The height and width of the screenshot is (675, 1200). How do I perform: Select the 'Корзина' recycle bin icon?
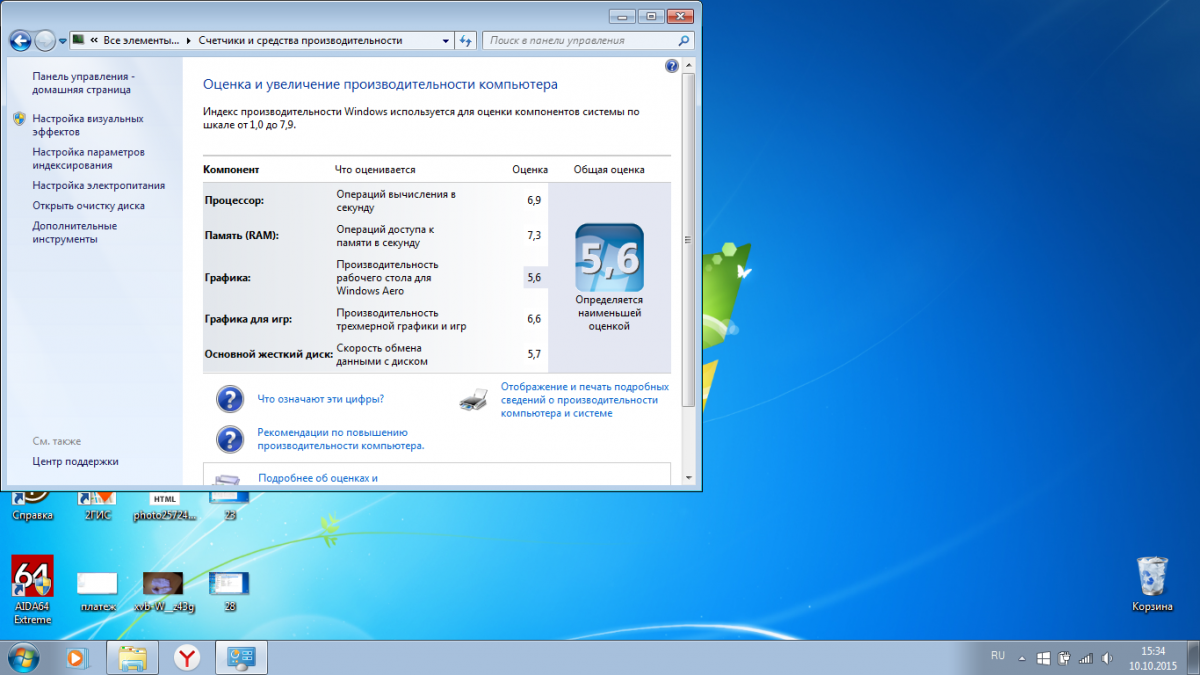(x=1151, y=584)
